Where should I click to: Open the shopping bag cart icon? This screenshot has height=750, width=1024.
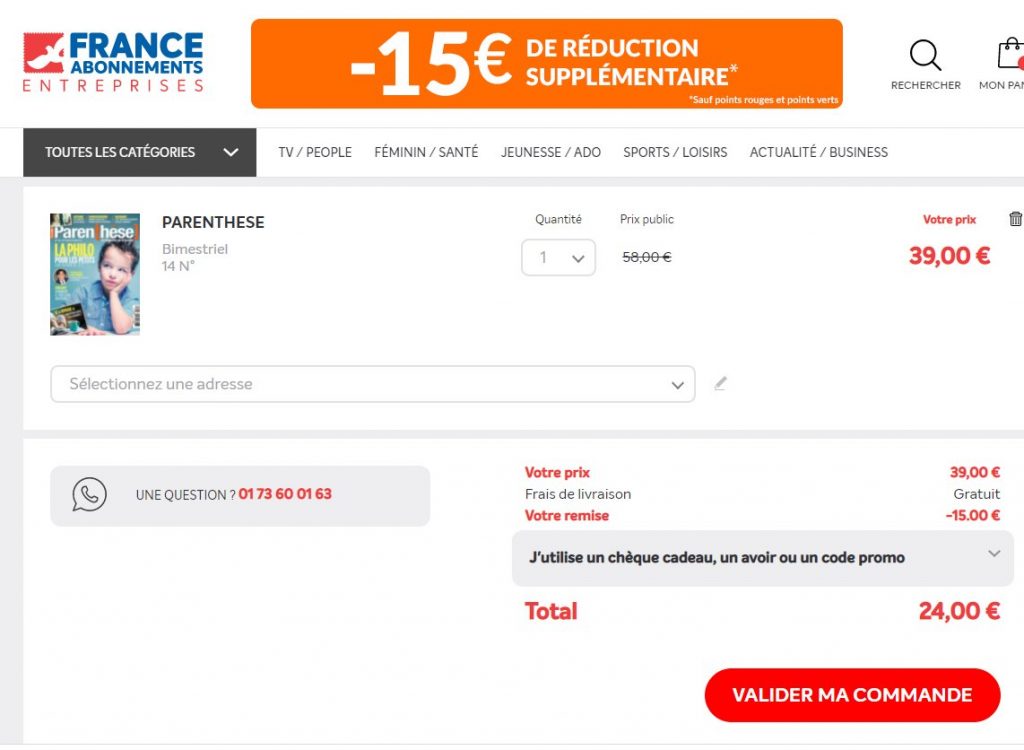point(1010,54)
